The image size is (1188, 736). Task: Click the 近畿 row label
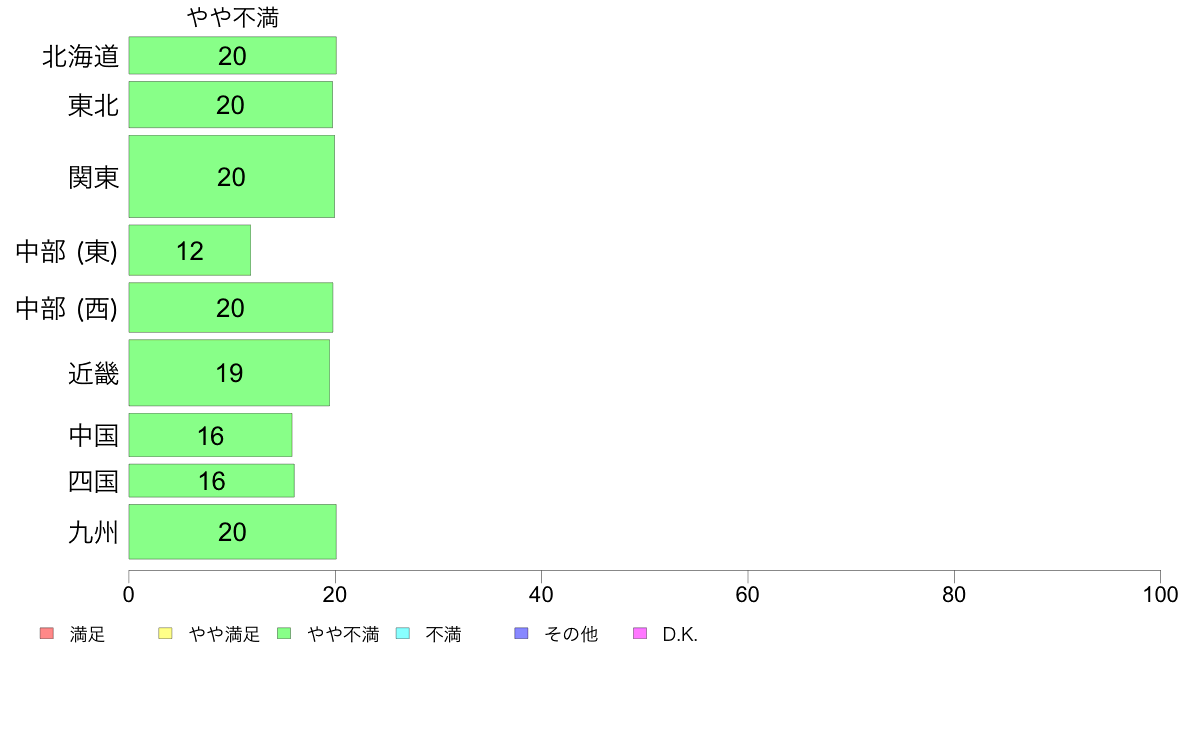(x=93, y=373)
